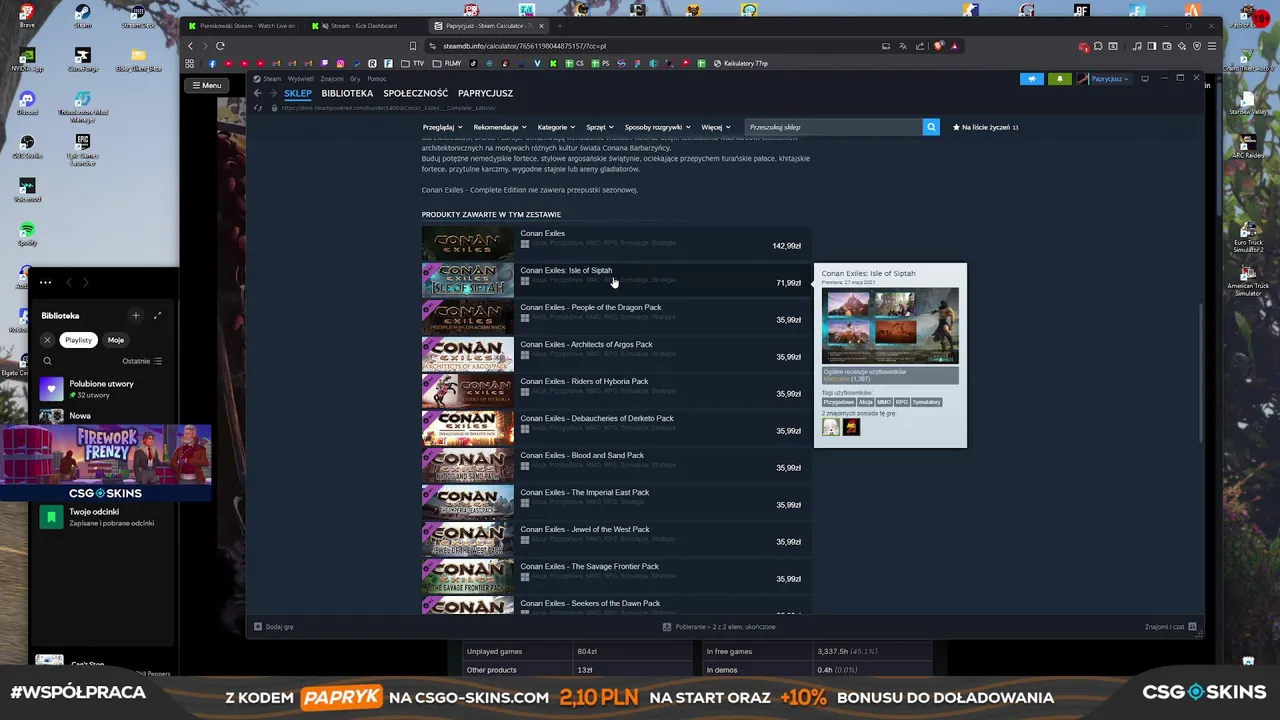1280x720 pixels.
Task: Expand the Sprzęt dropdown
Action: (x=600, y=127)
